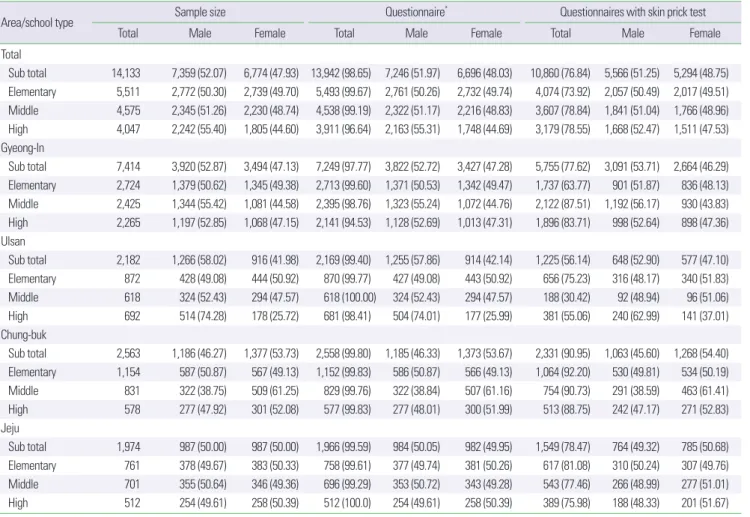Select the value '10,860 (76.84)'
The width and height of the screenshot is (750, 517).
click(560, 73)
